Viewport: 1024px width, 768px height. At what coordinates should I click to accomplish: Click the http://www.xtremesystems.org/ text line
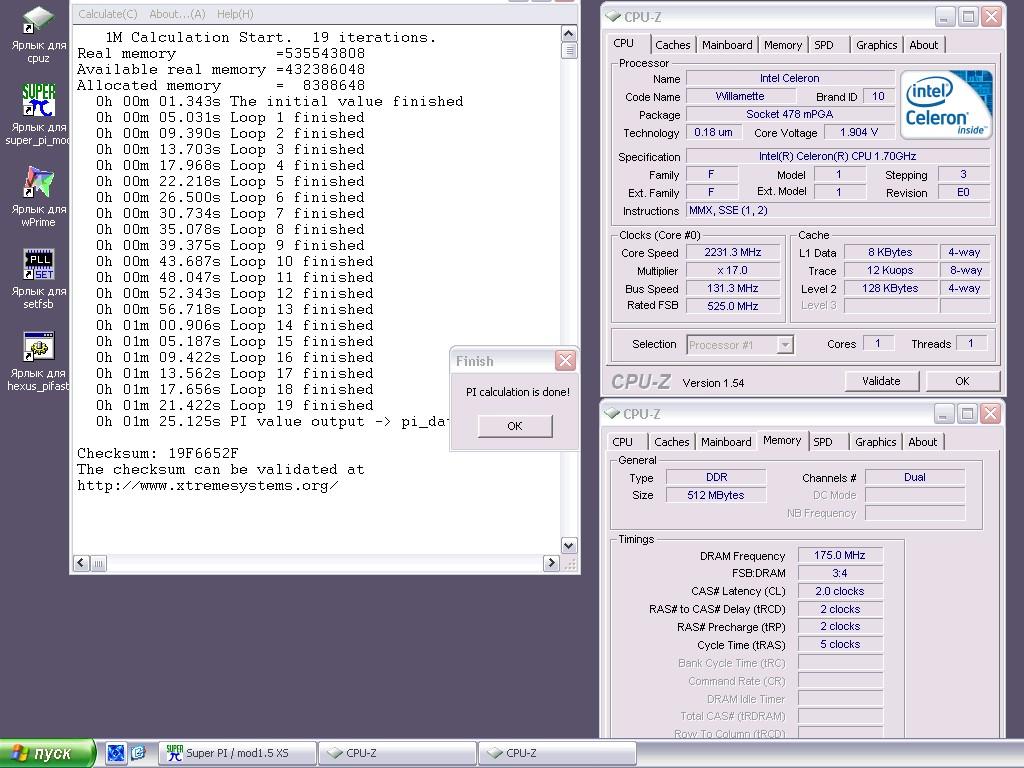[208, 485]
